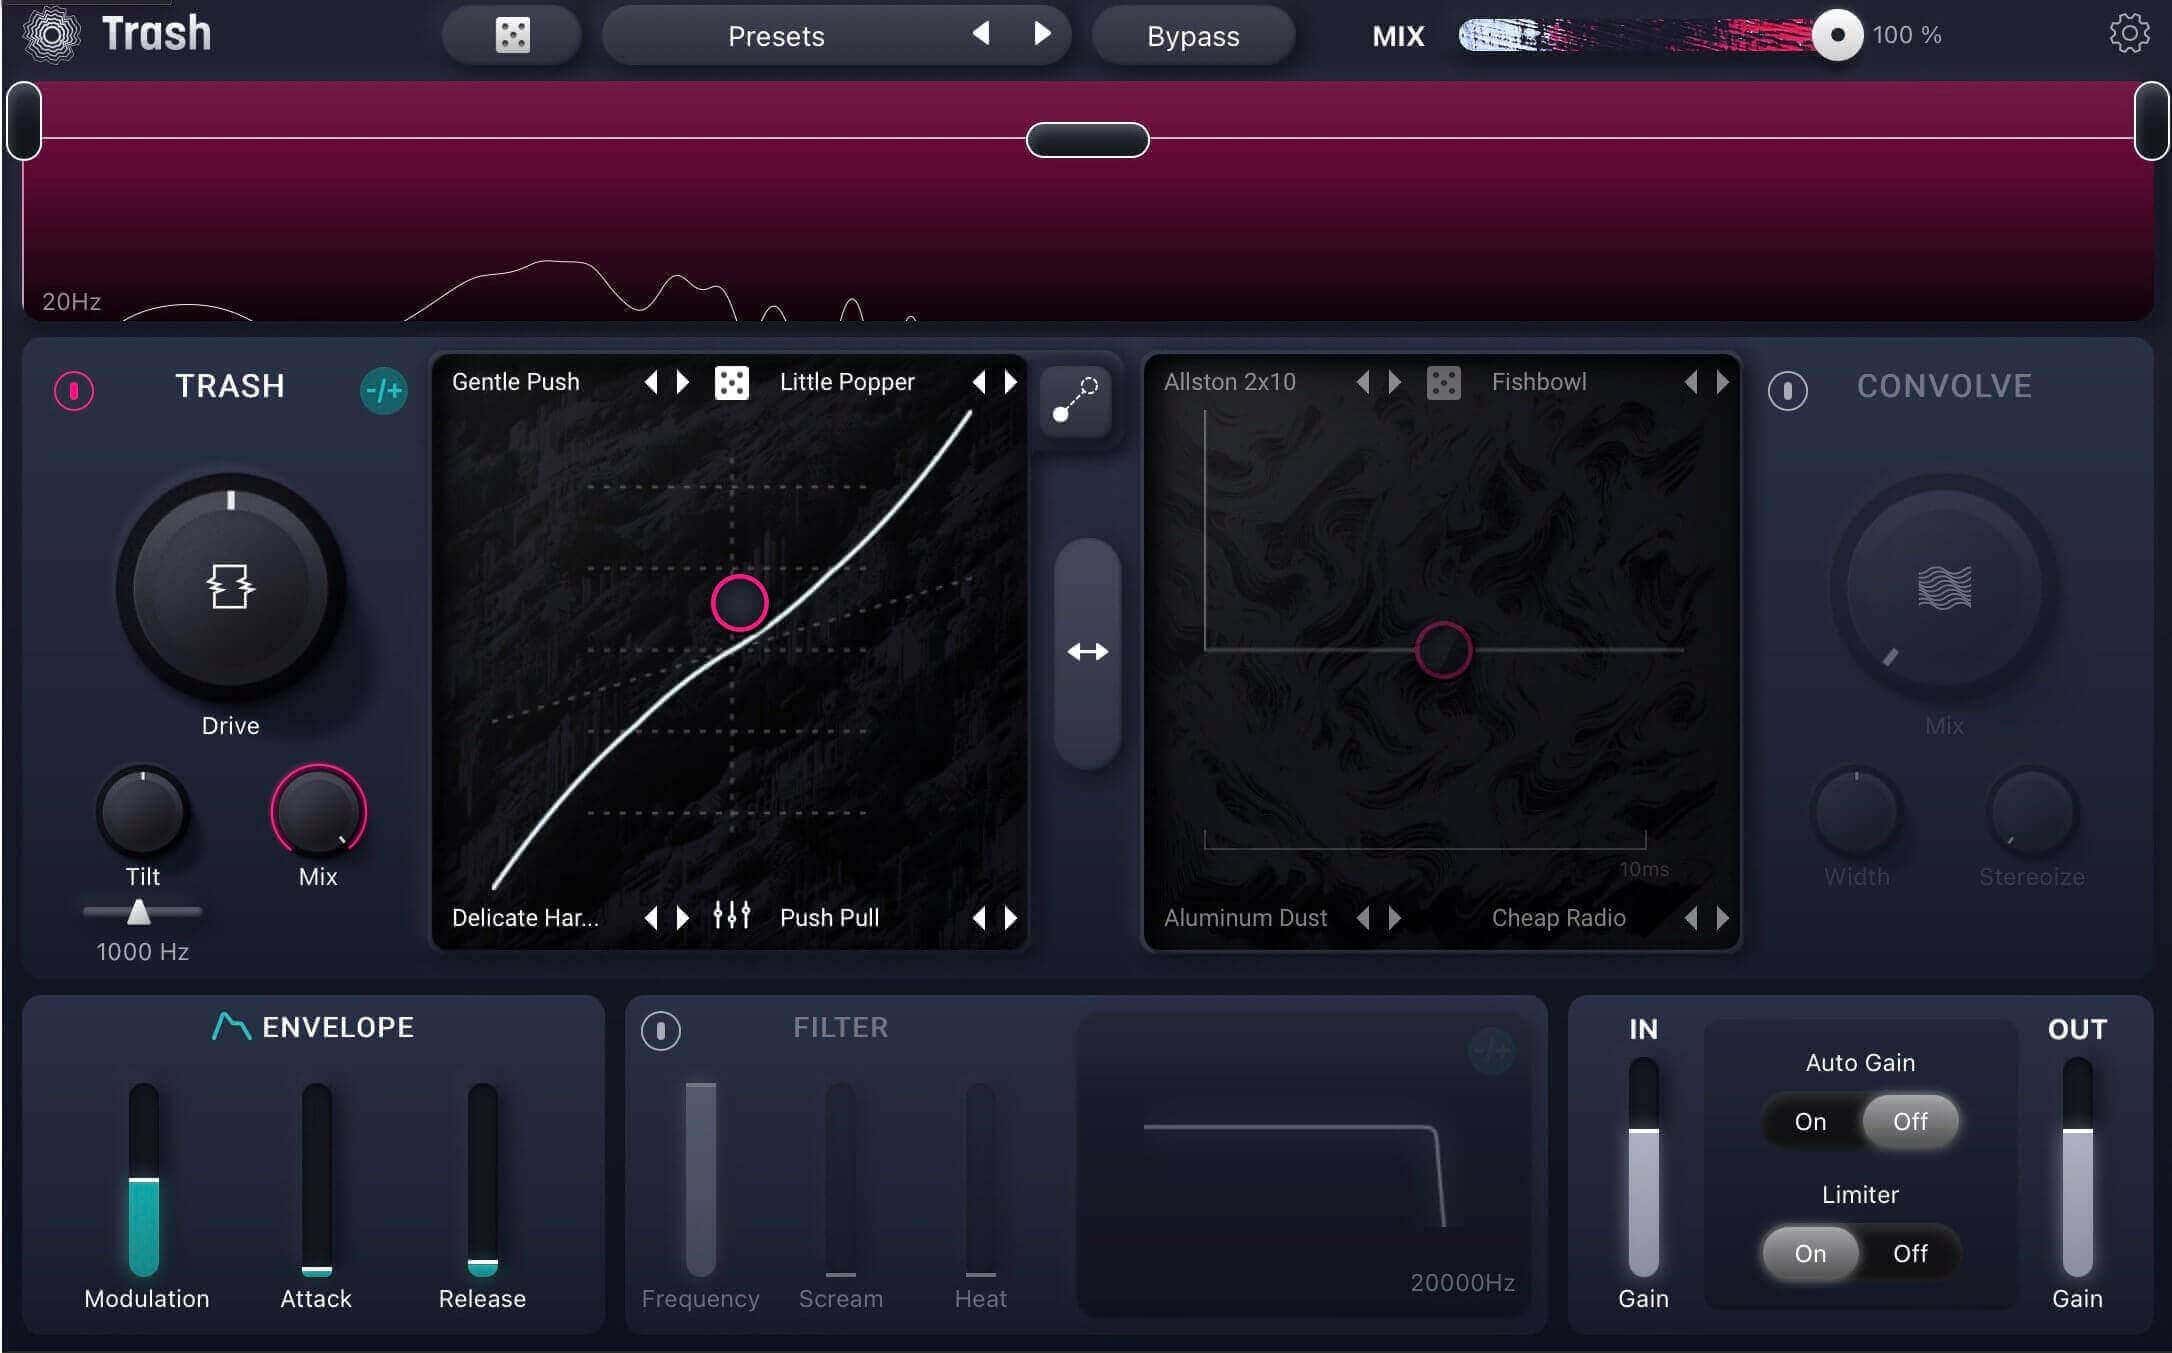This screenshot has width=2172, height=1353.
Task: Click the Modulation envelope slider
Action: click(144, 1180)
